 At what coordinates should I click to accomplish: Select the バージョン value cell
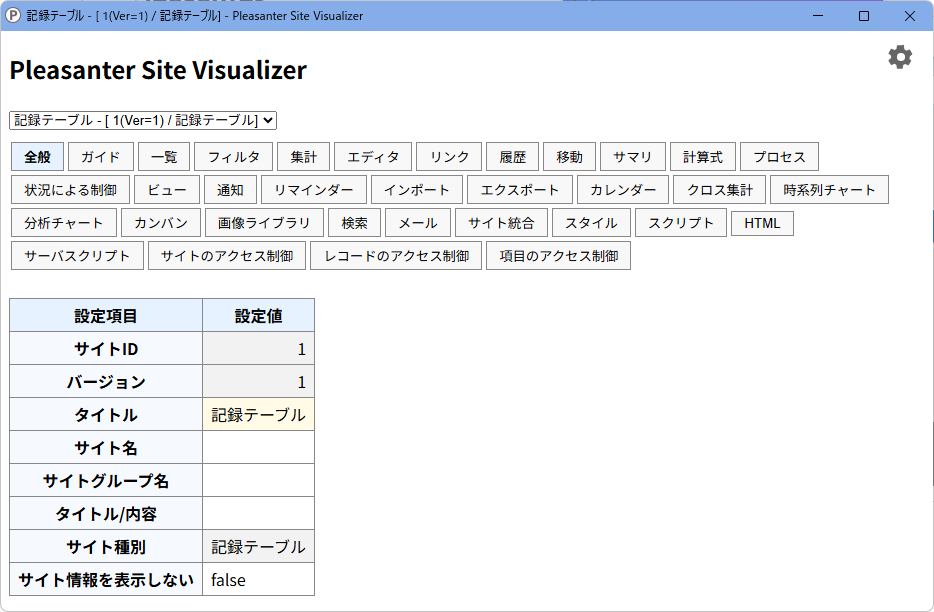click(x=259, y=381)
